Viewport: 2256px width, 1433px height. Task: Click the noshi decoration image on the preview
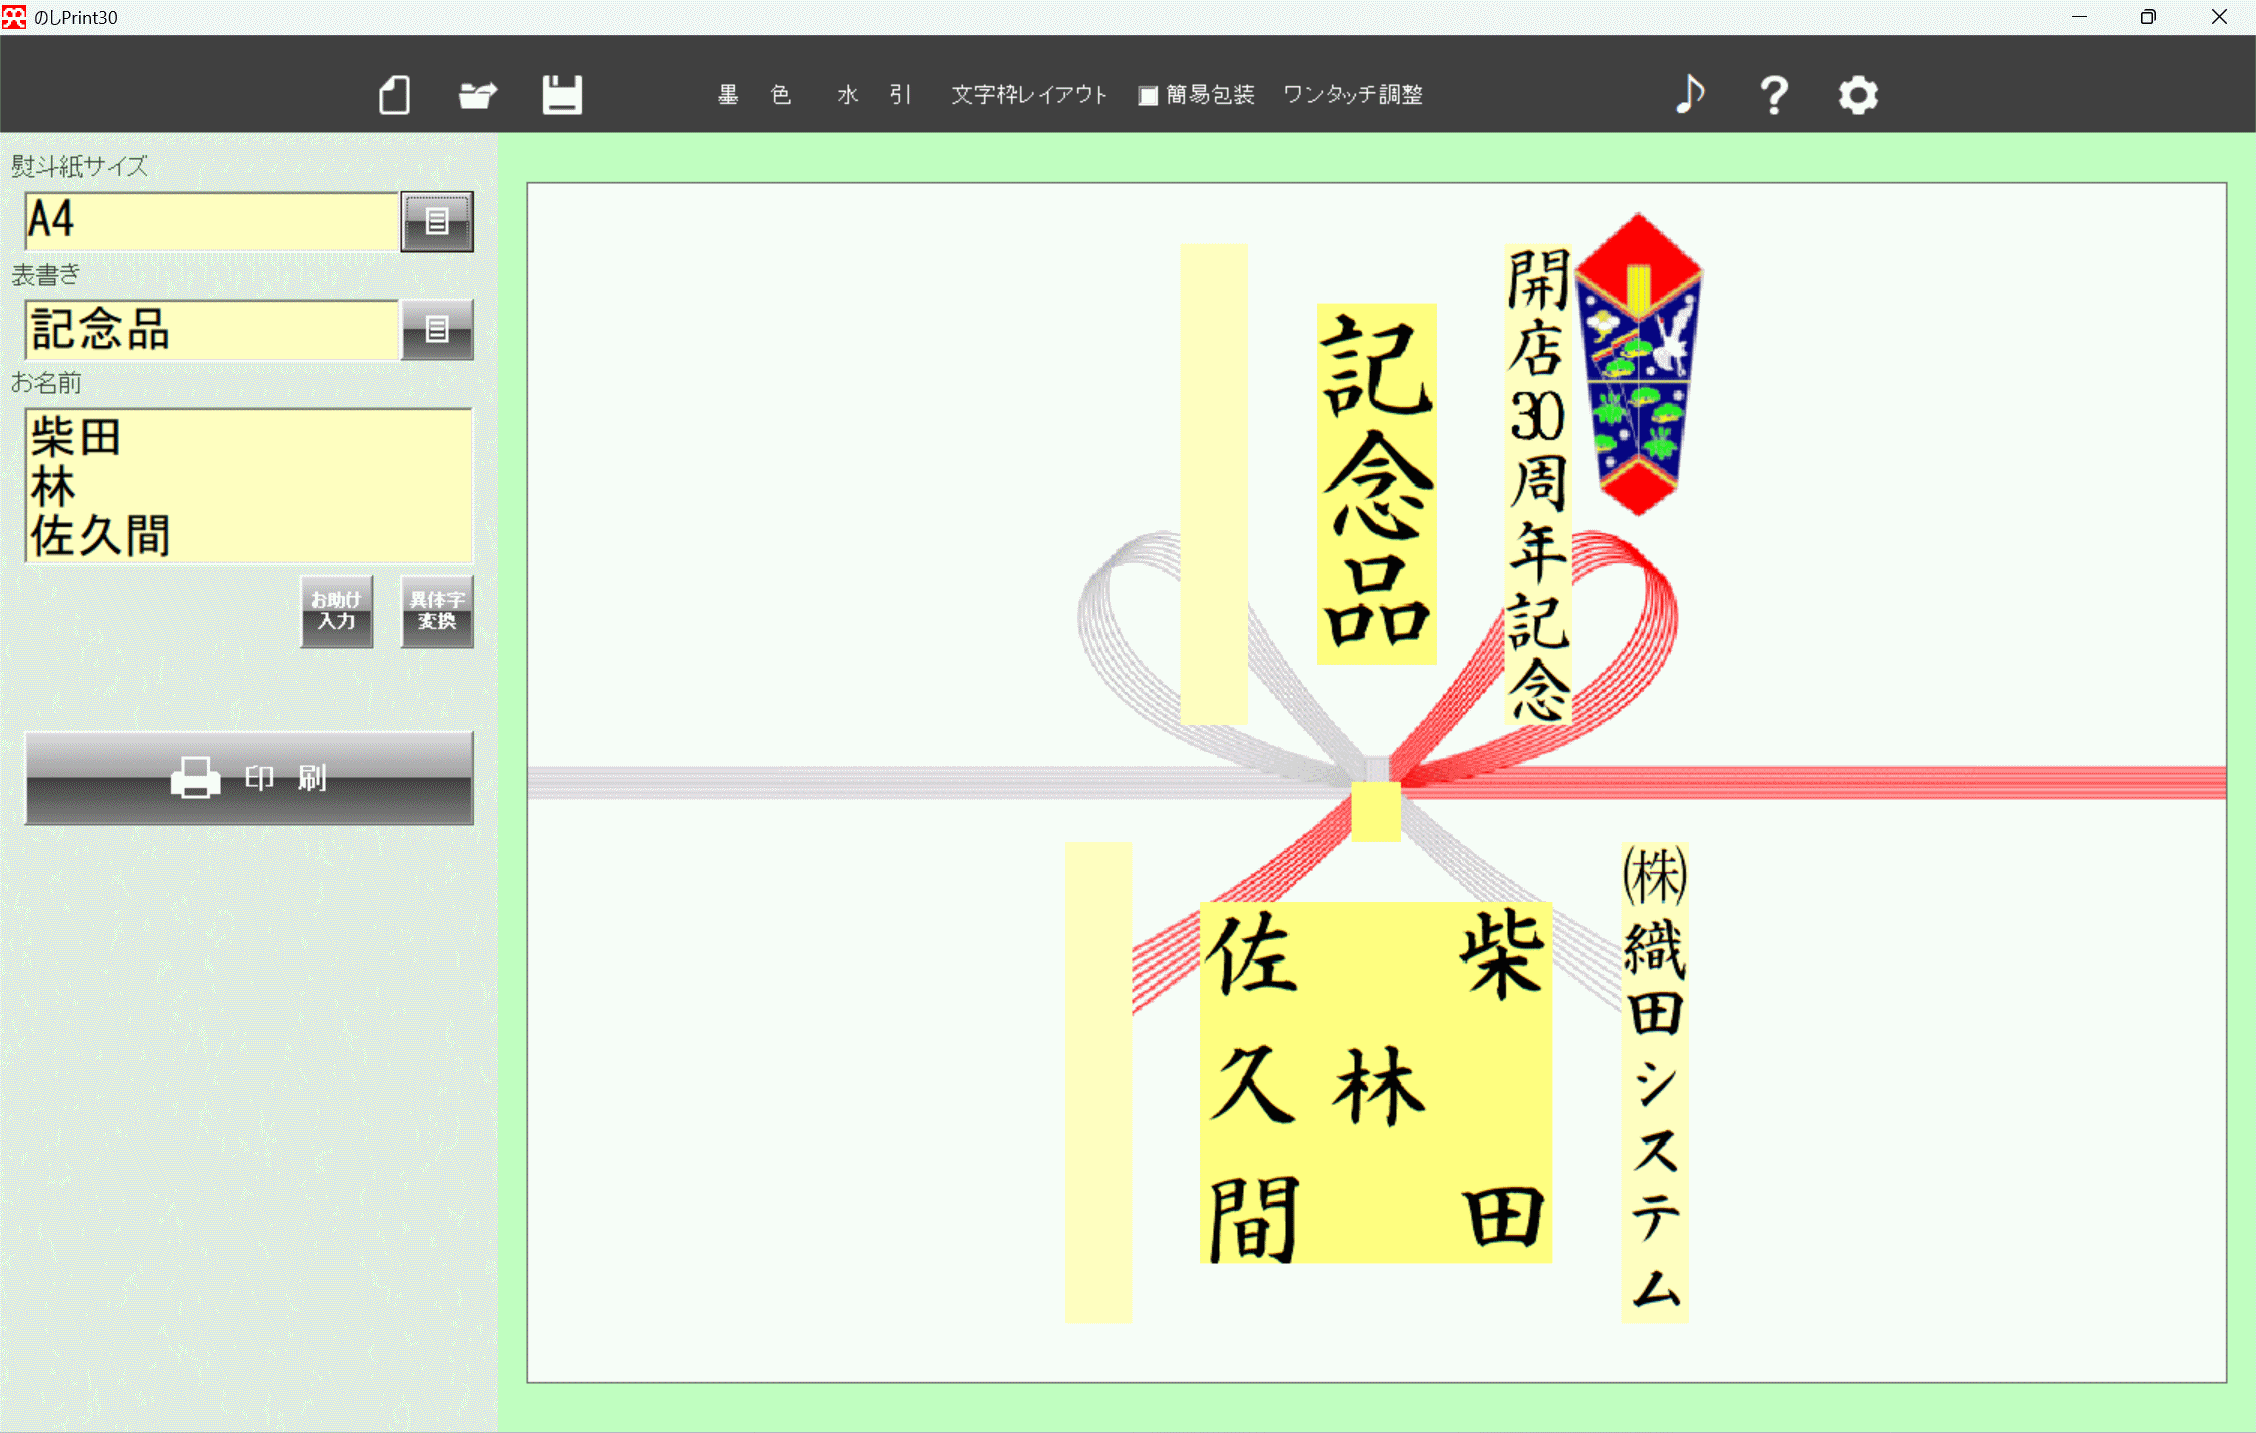(x=1638, y=364)
